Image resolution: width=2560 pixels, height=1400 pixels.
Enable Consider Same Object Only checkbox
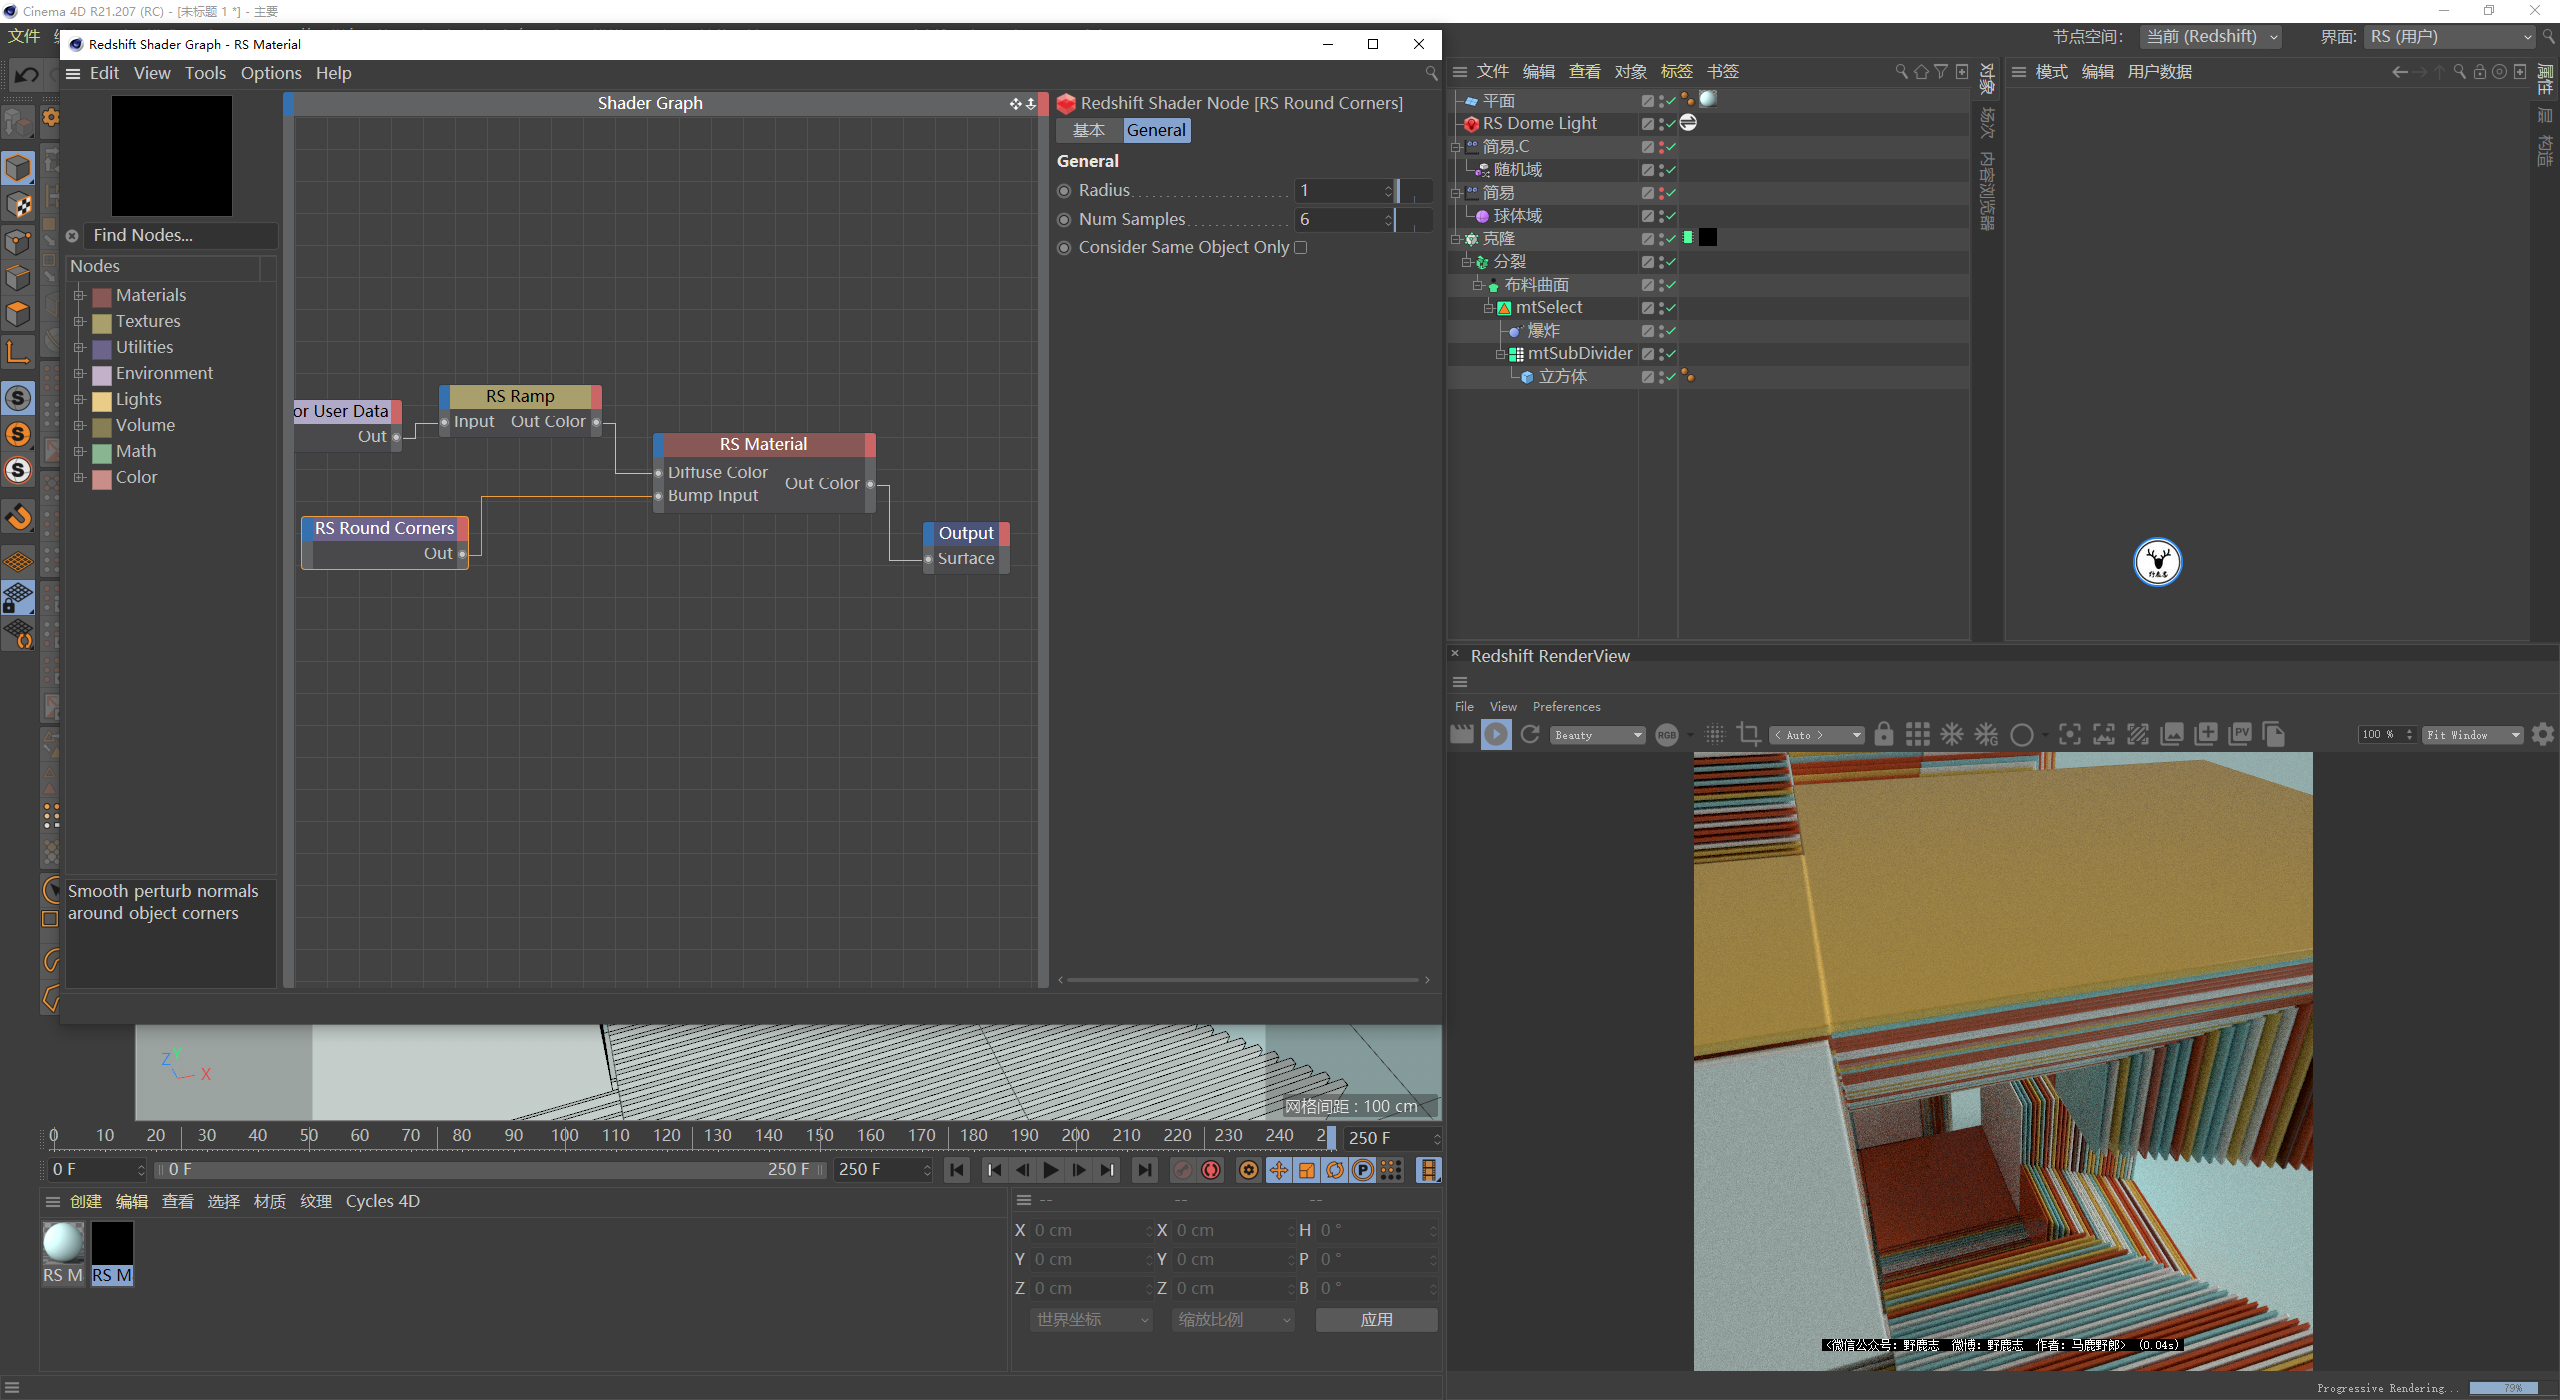tap(1301, 248)
